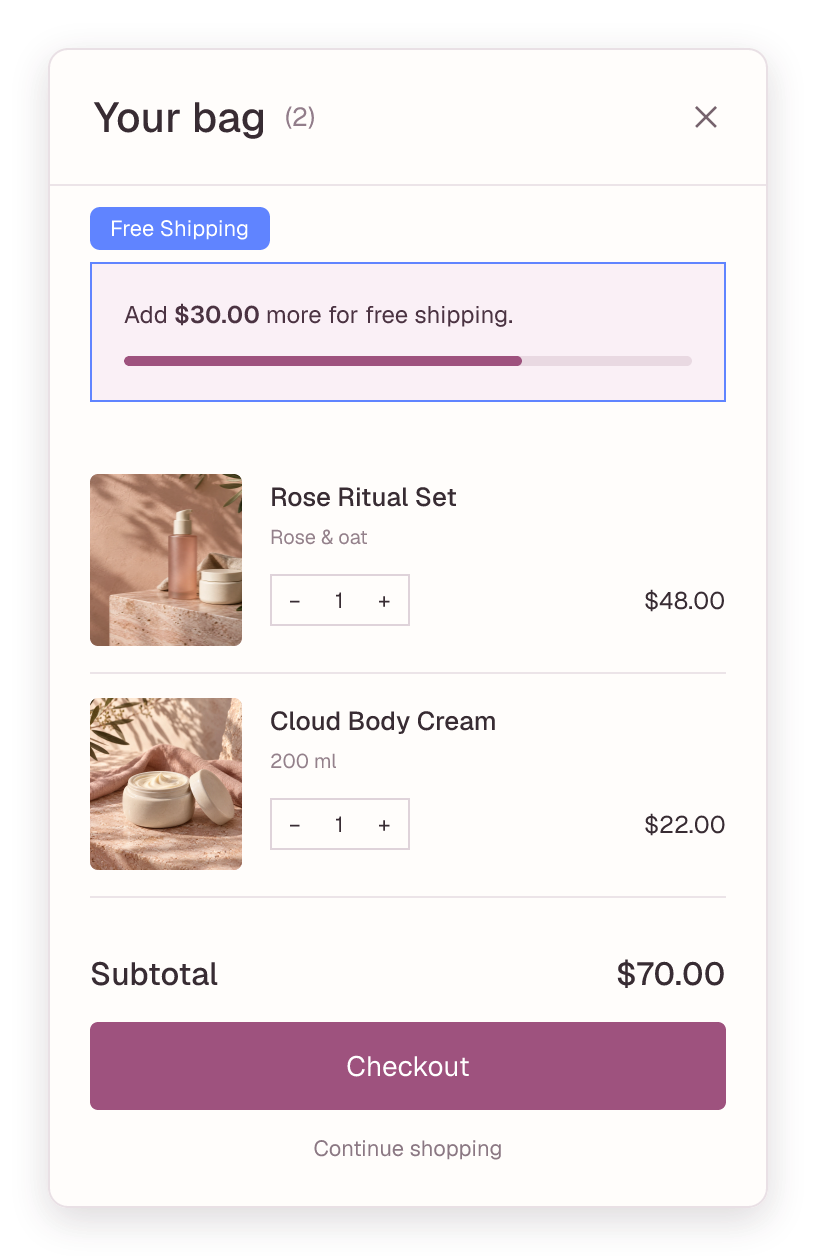Select the $70.00 subtotal amount
This screenshot has width=816, height=1256.
tap(671, 974)
